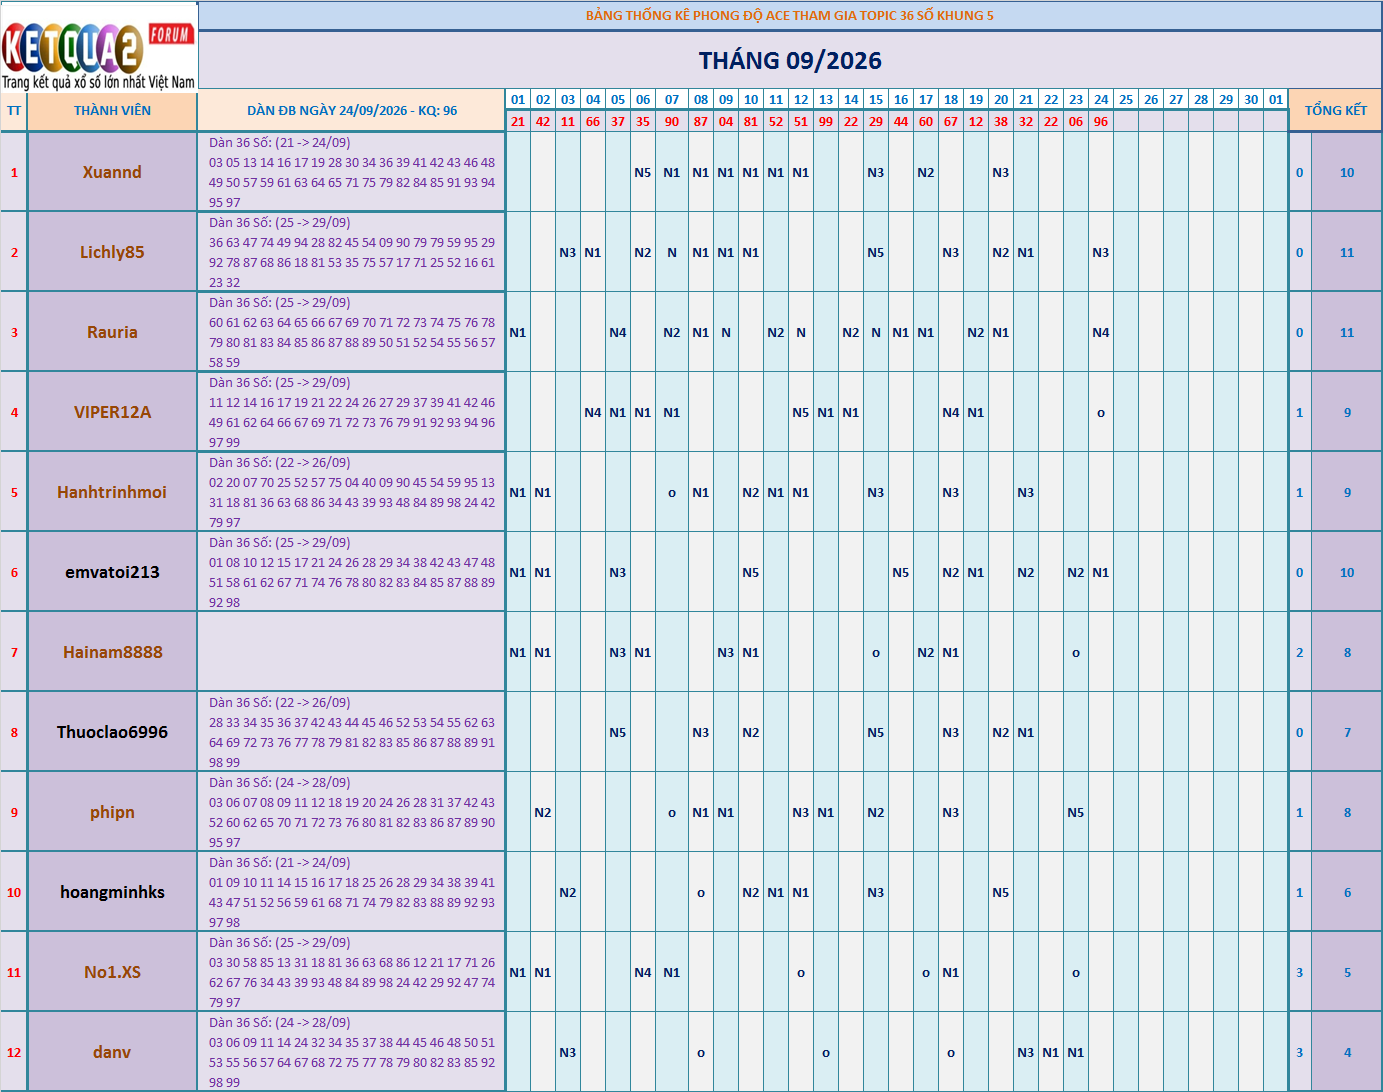Select member name Thuoclao6996
The image size is (1383, 1092).
click(112, 732)
